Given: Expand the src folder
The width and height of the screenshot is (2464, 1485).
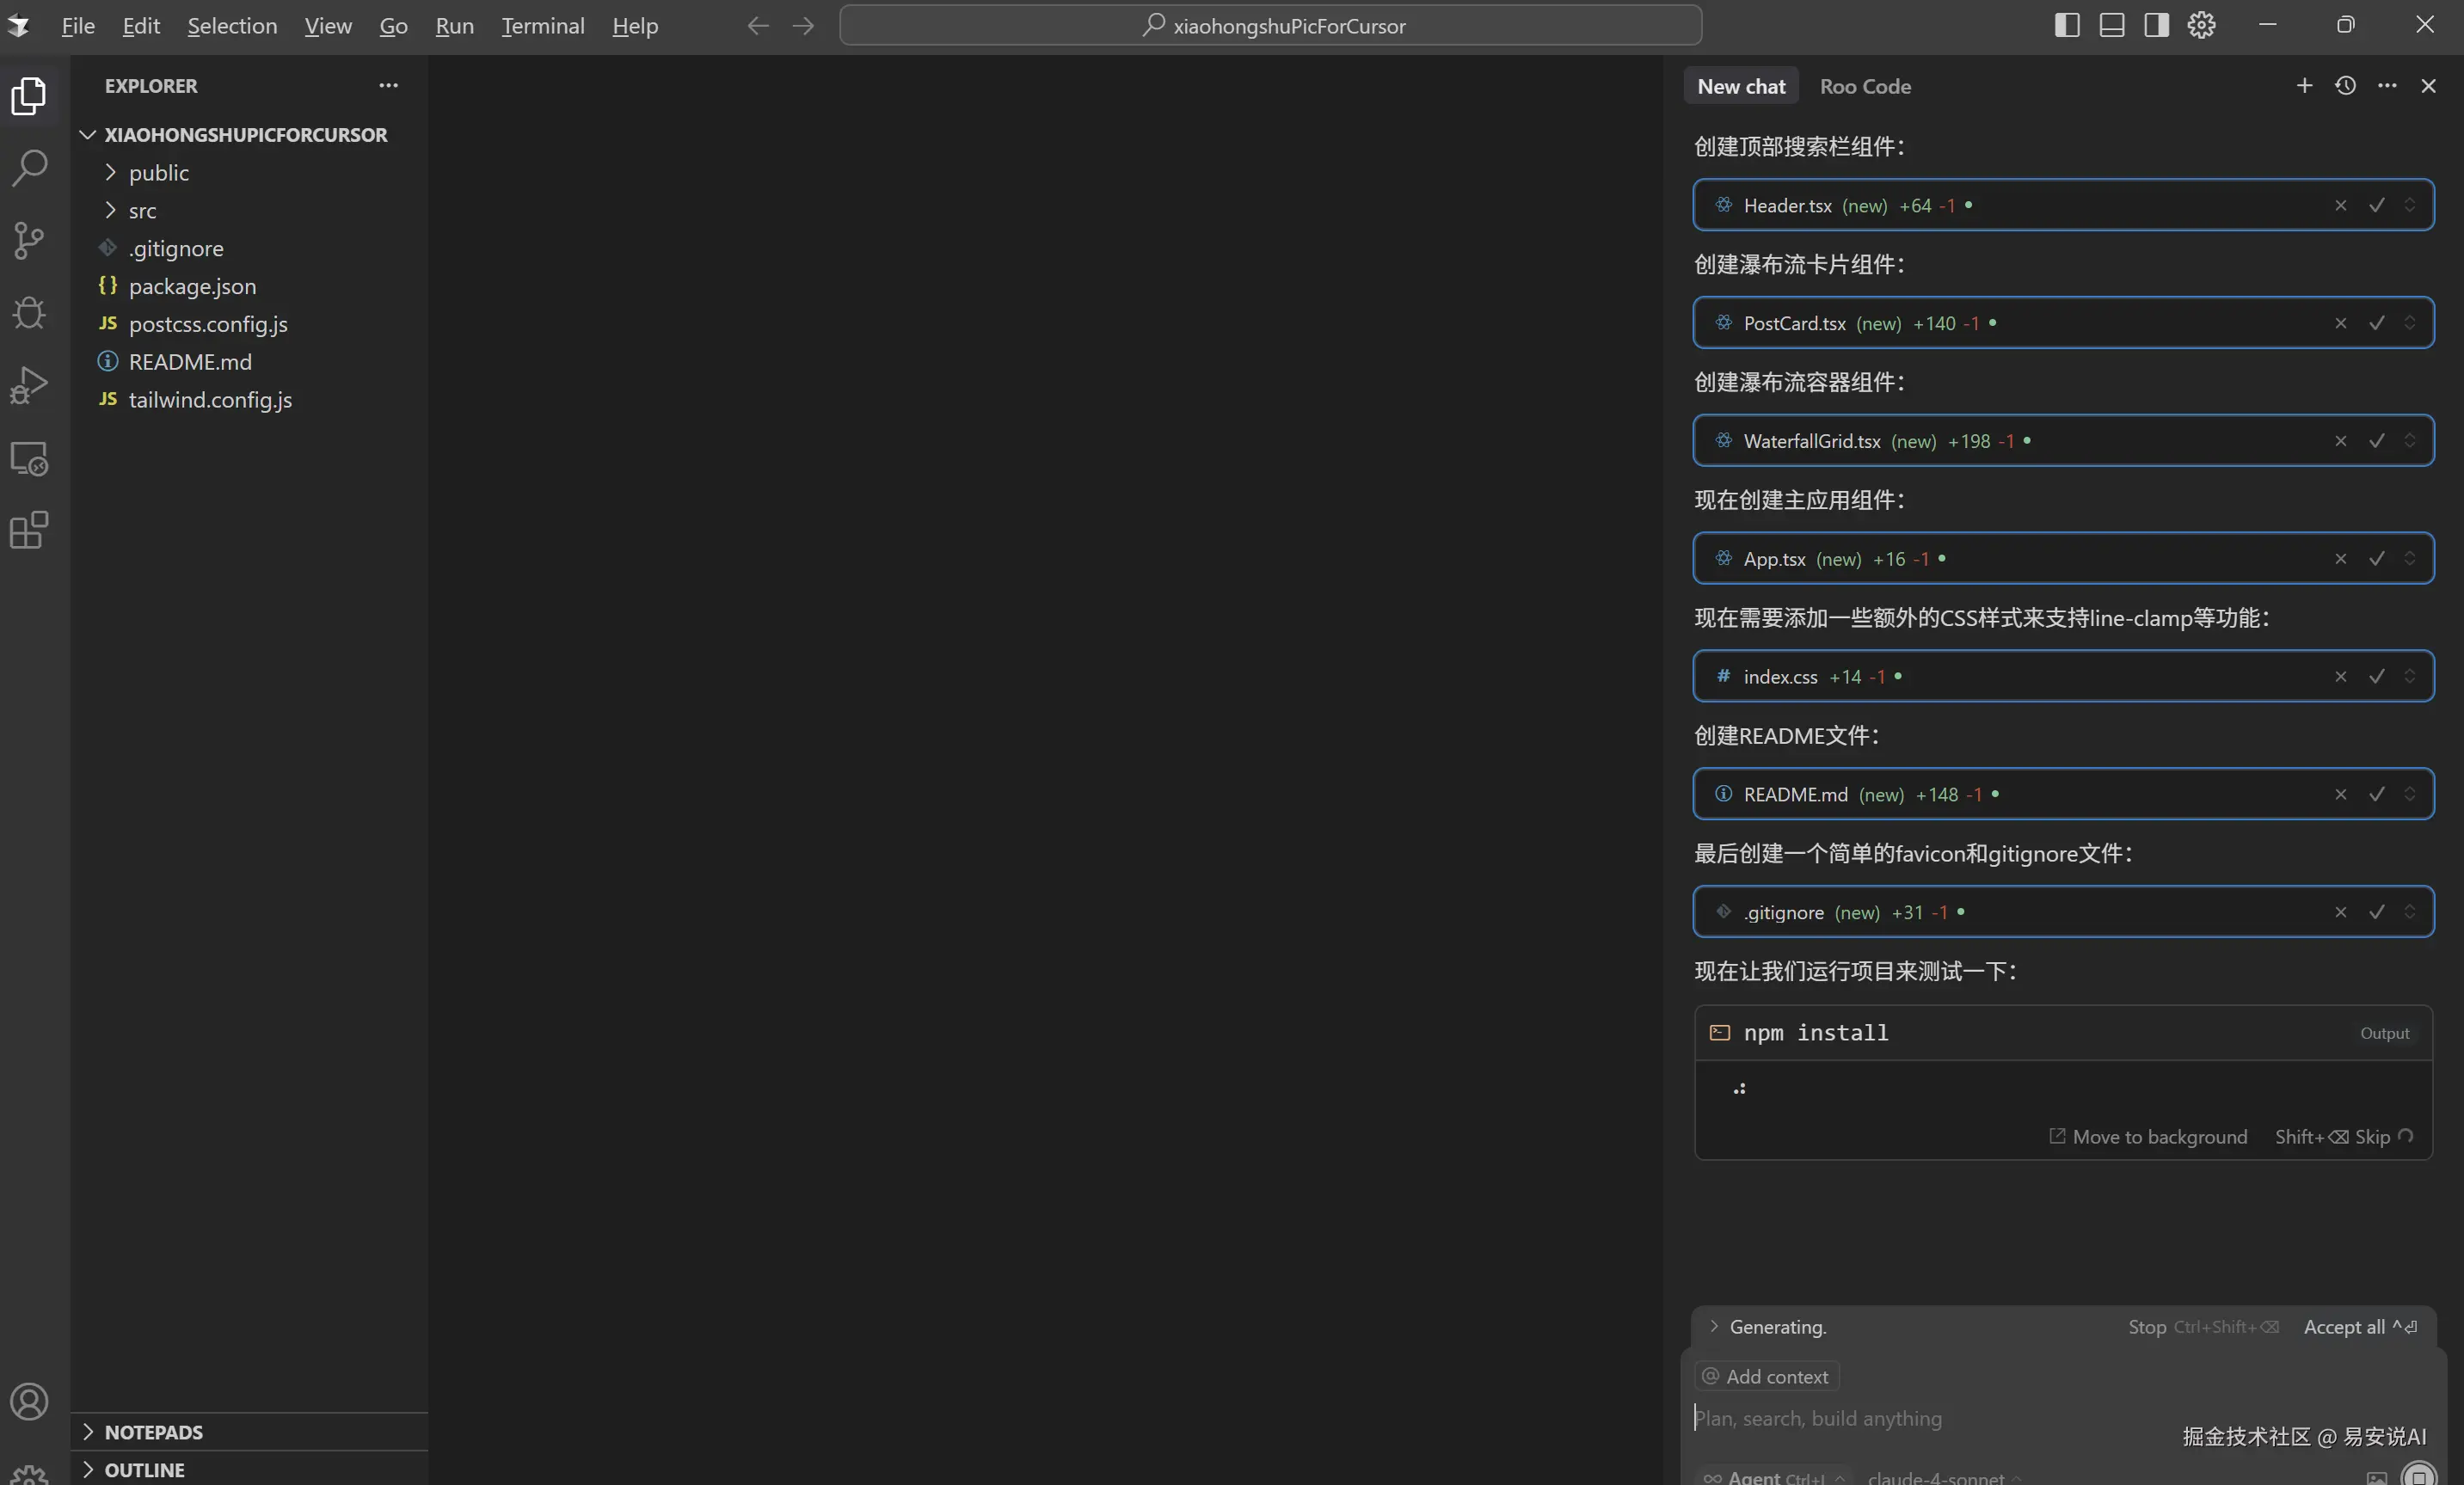Looking at the screenshot, I should pyautogui.click(x=142, y=211).
